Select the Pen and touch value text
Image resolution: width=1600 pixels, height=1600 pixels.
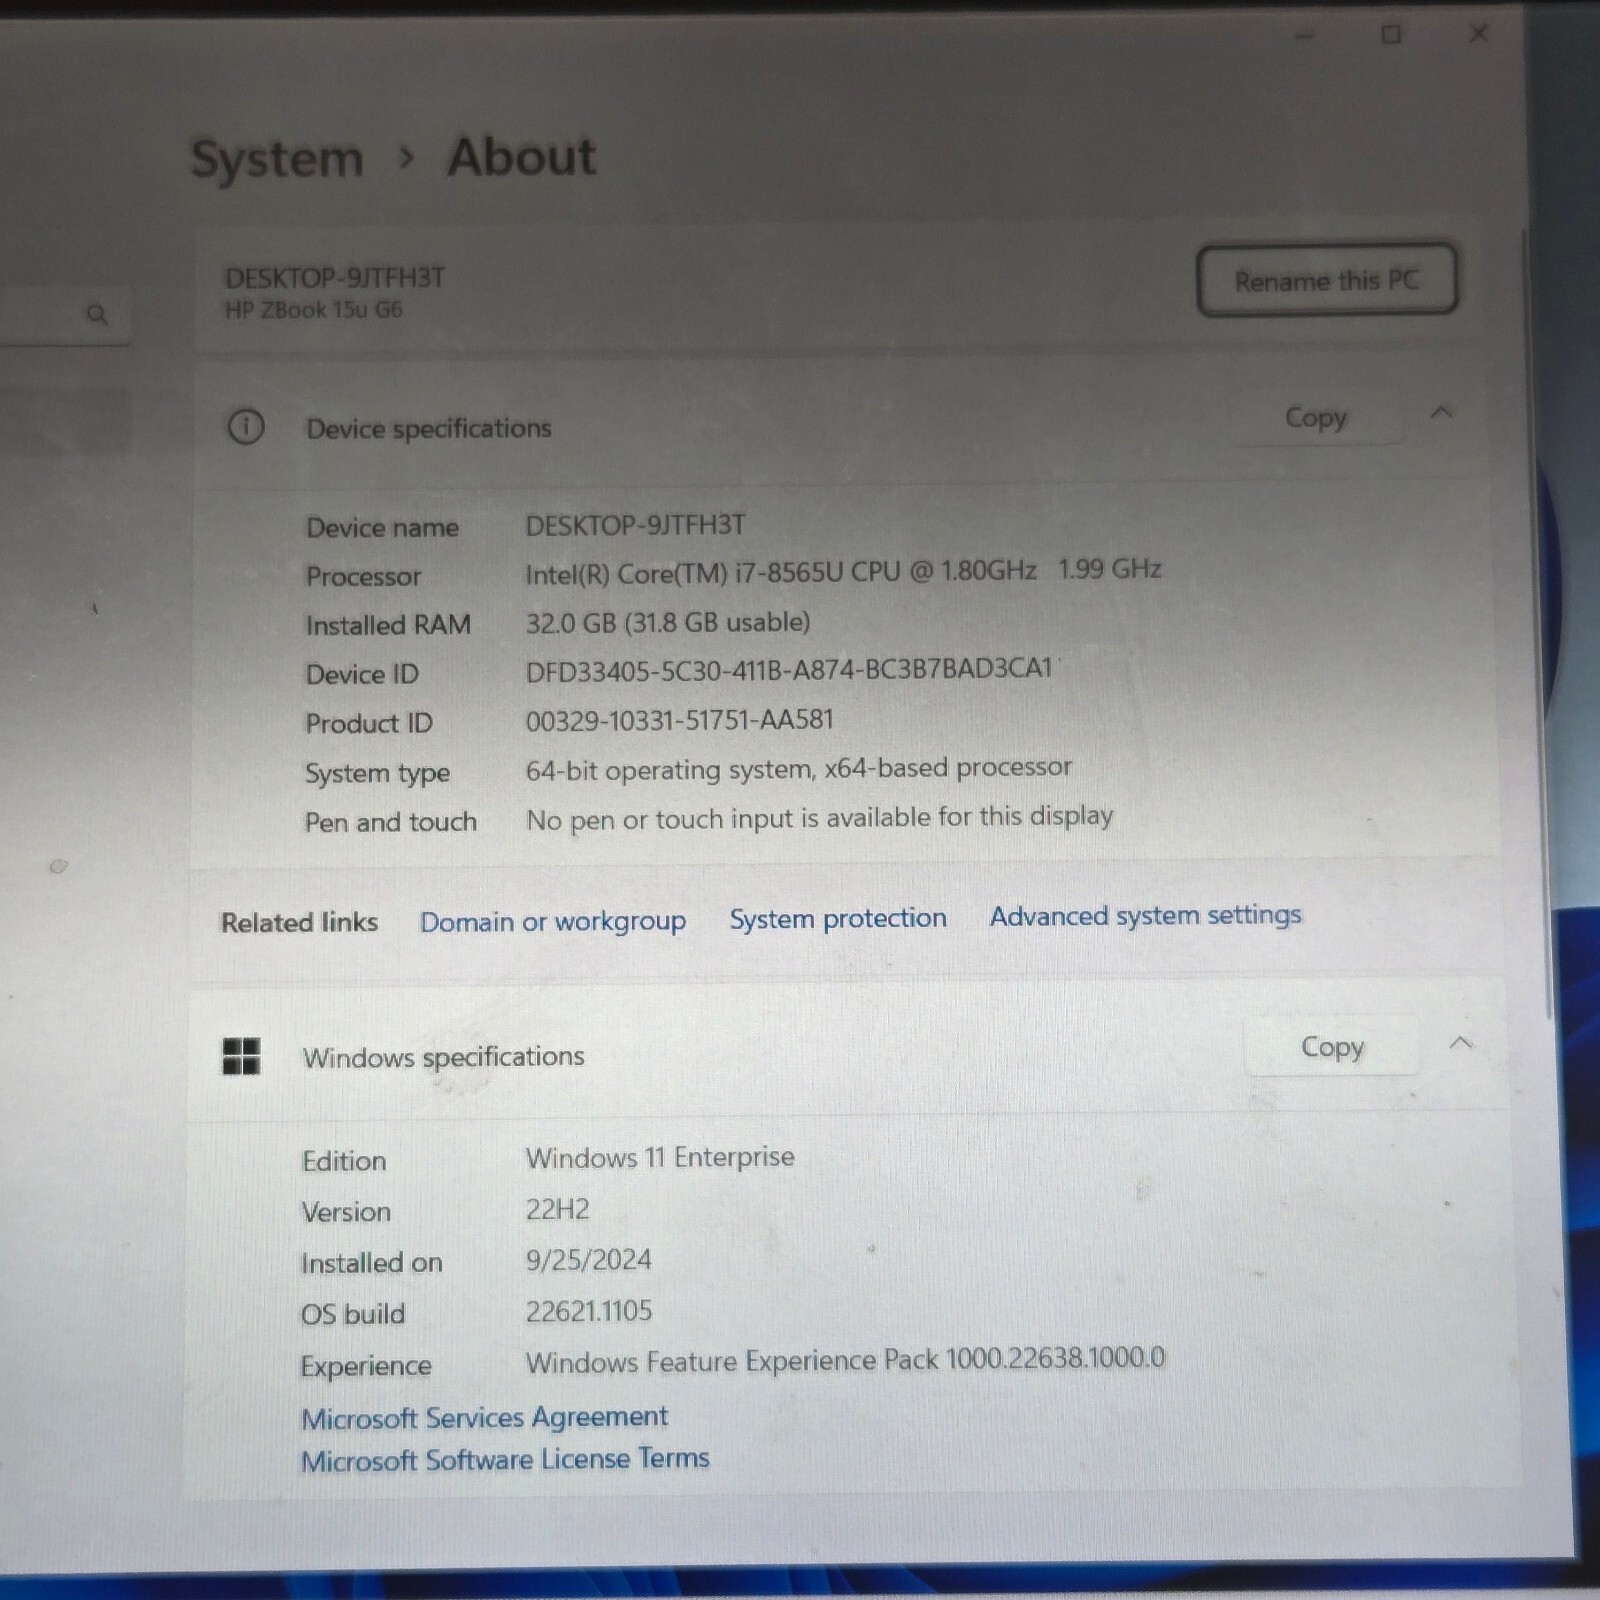819,818
